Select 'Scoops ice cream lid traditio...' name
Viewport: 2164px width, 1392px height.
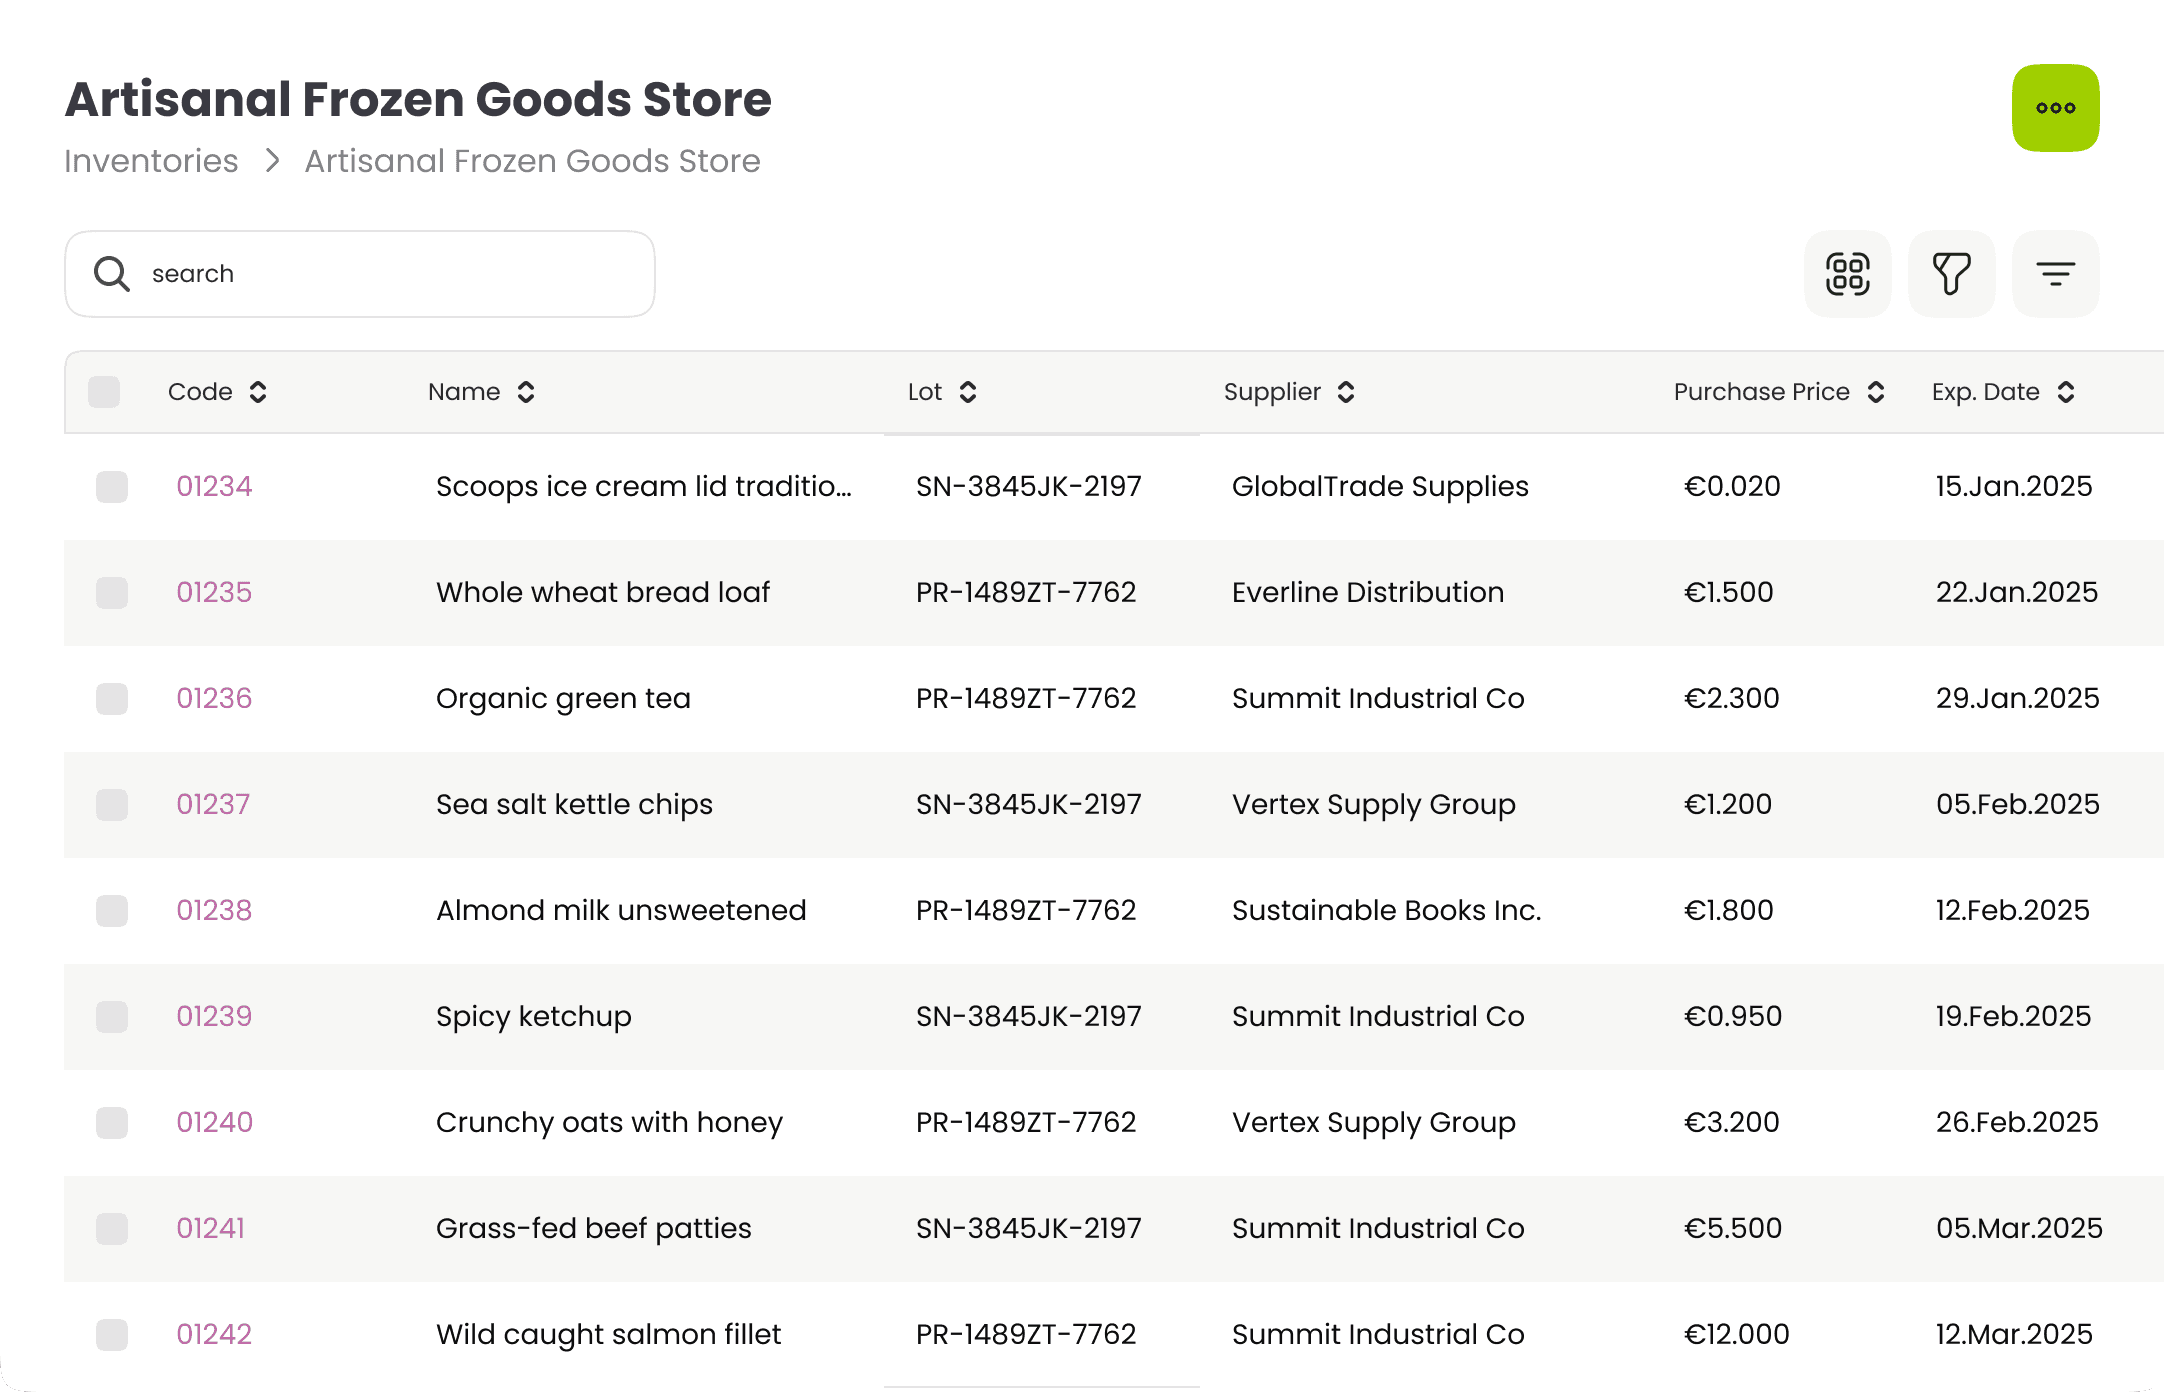click(x=644, y=486)
